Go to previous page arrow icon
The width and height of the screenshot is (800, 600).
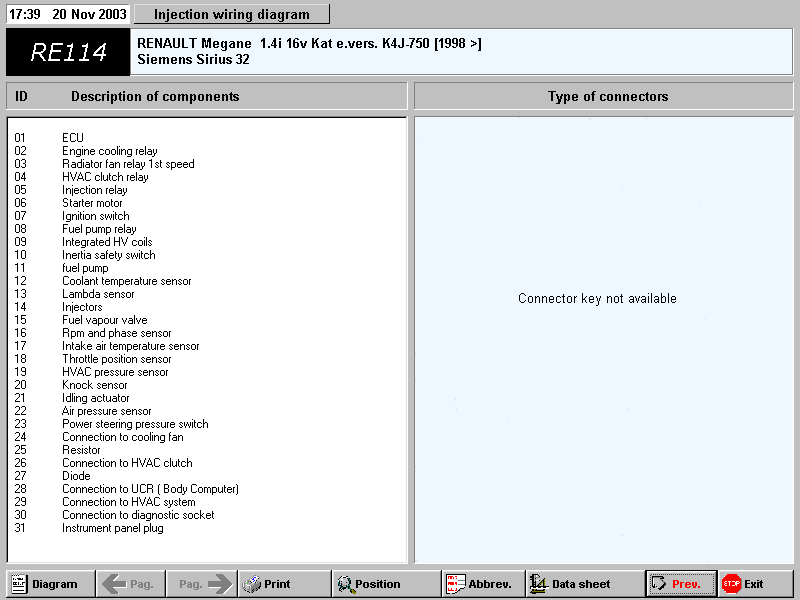(x=114, y=584)
